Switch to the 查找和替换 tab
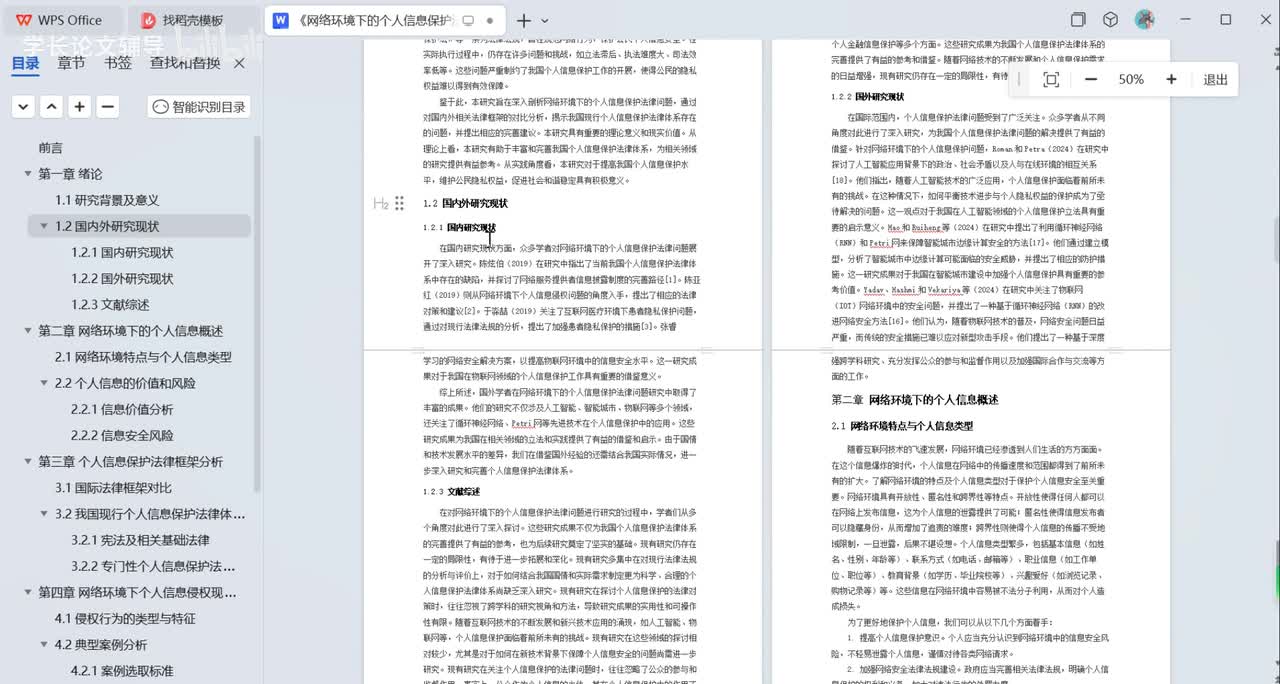This screenshot has width=1280, height=684. pos(185,63)
